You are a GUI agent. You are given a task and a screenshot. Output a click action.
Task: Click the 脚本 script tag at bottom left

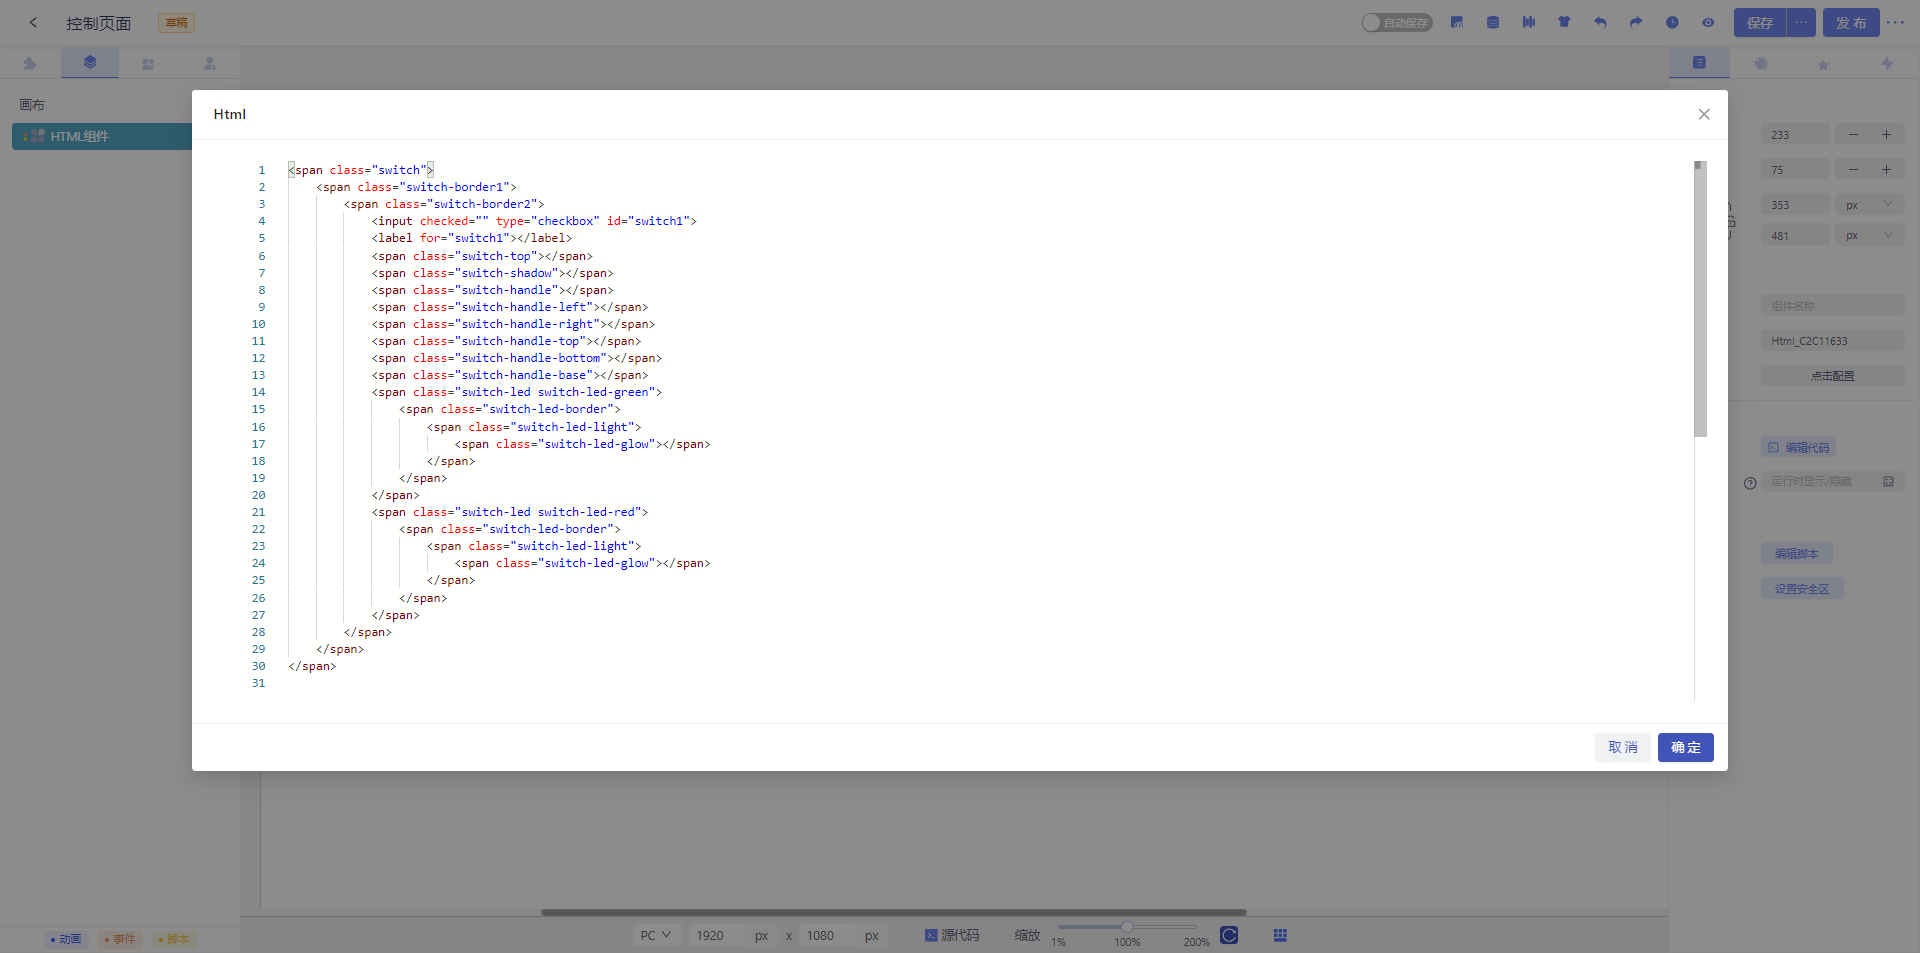174,939
